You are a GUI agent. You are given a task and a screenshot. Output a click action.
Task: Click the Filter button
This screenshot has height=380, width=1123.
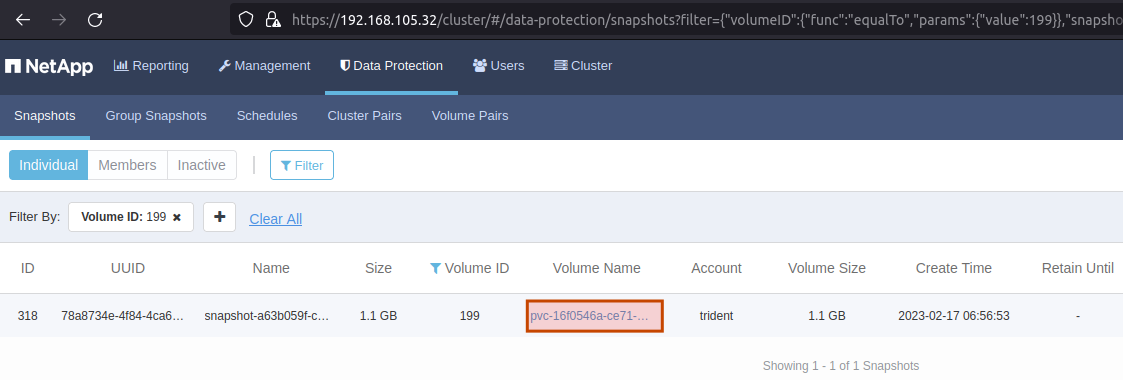point(302,165)
